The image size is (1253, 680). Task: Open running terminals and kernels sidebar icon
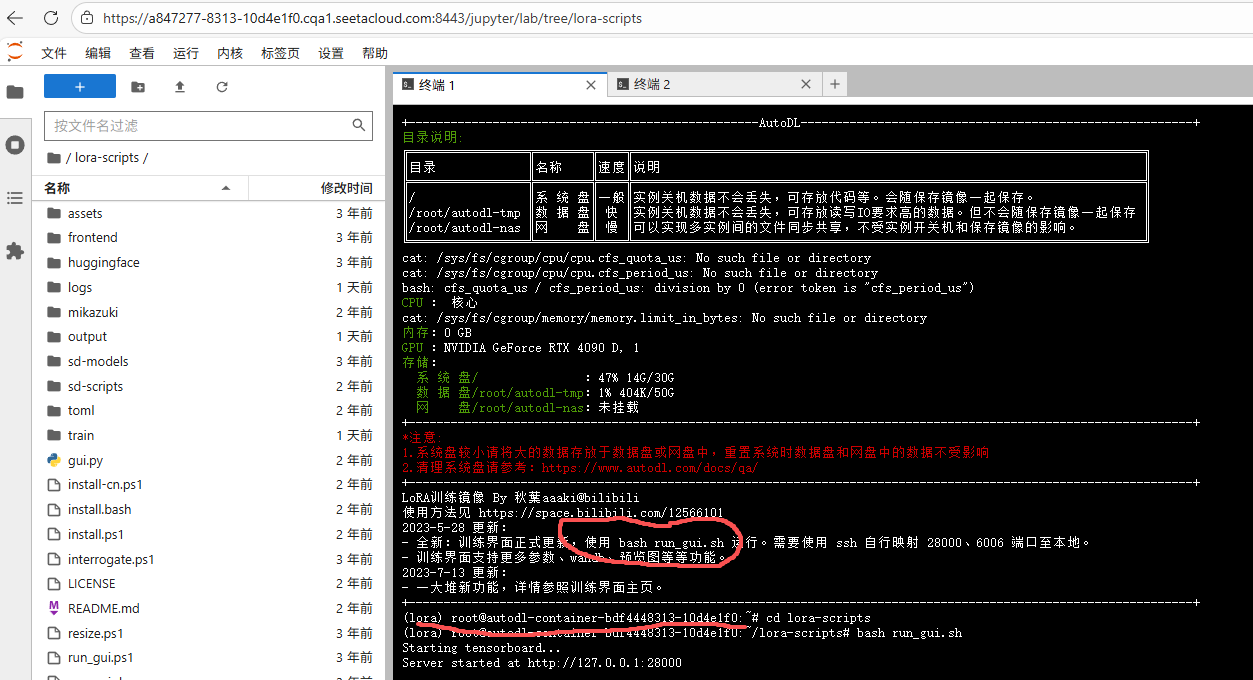coord(15,145)
